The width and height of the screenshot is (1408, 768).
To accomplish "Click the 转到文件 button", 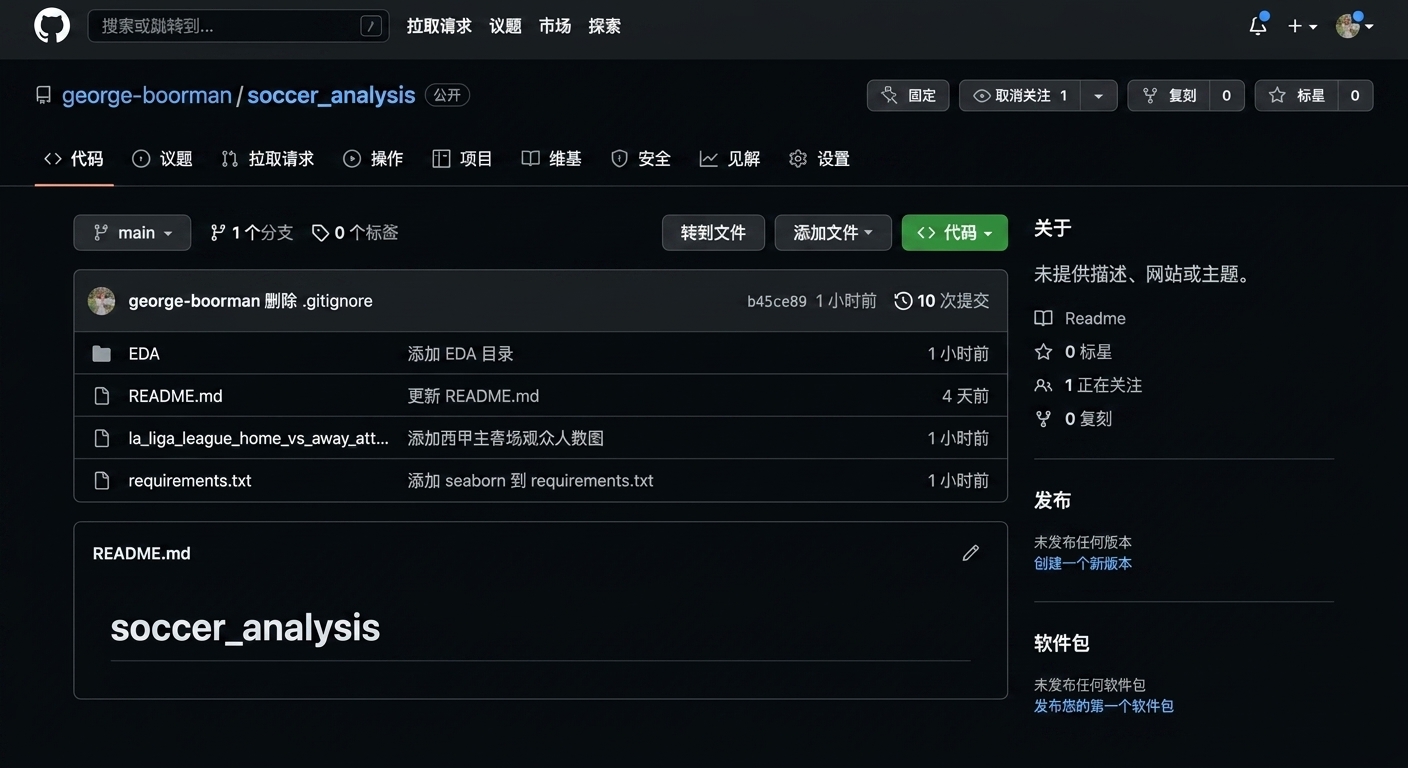I will coord(713,232).
